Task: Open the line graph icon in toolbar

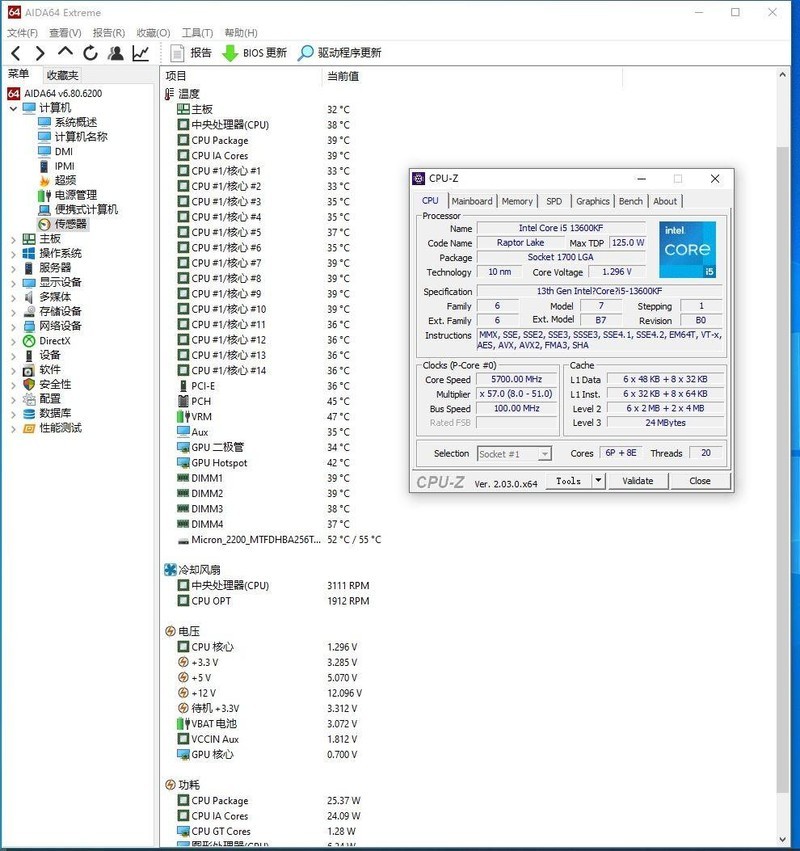Action: (141, 53)
